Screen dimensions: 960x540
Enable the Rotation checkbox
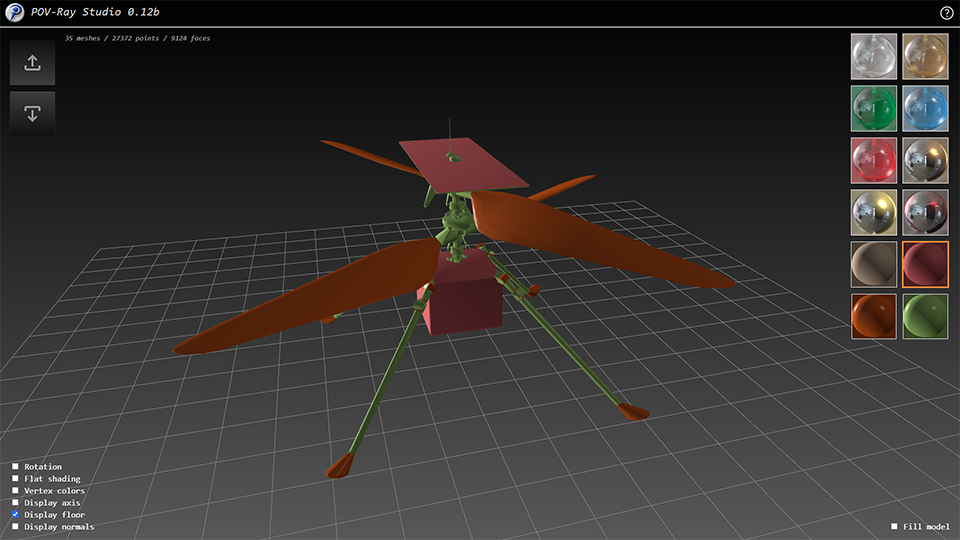(x=16, y=467)
